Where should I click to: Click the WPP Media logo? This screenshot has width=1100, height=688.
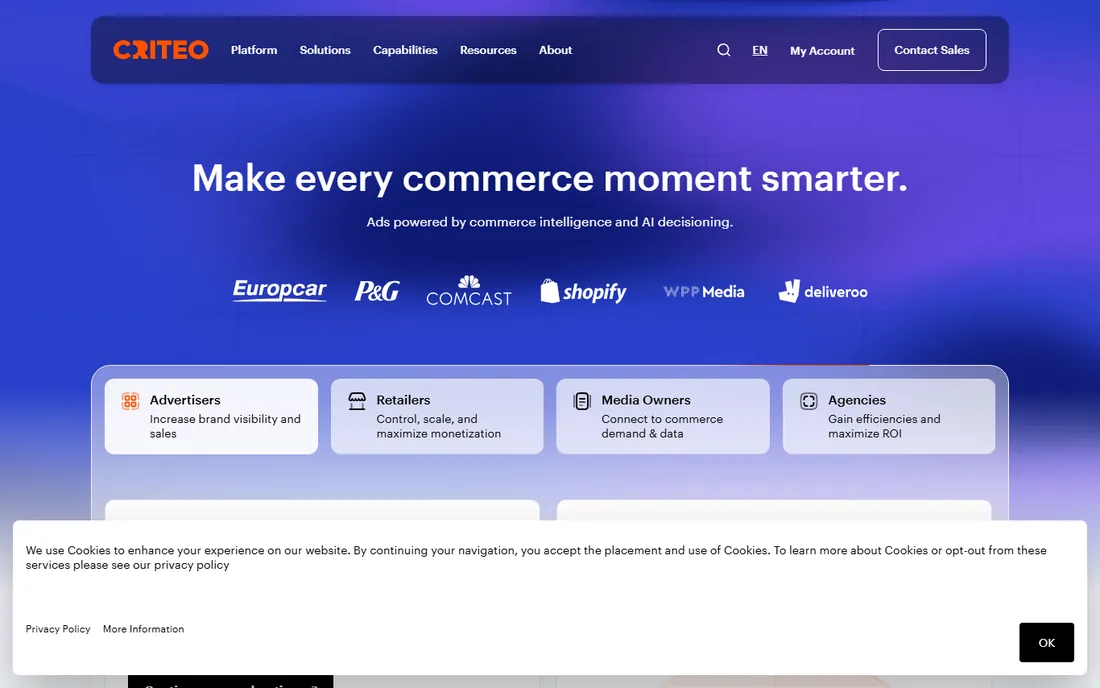704,292
